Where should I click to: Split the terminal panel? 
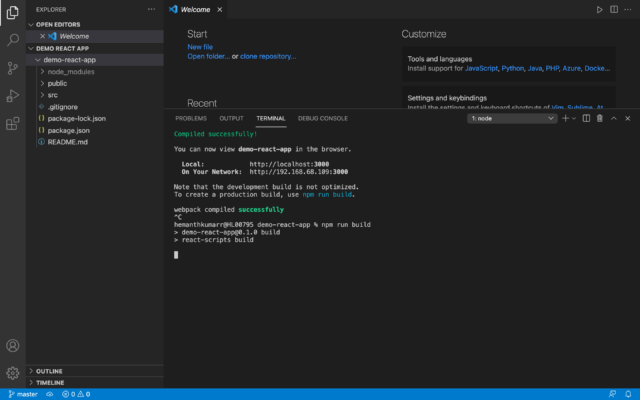(x=586, y=118)
